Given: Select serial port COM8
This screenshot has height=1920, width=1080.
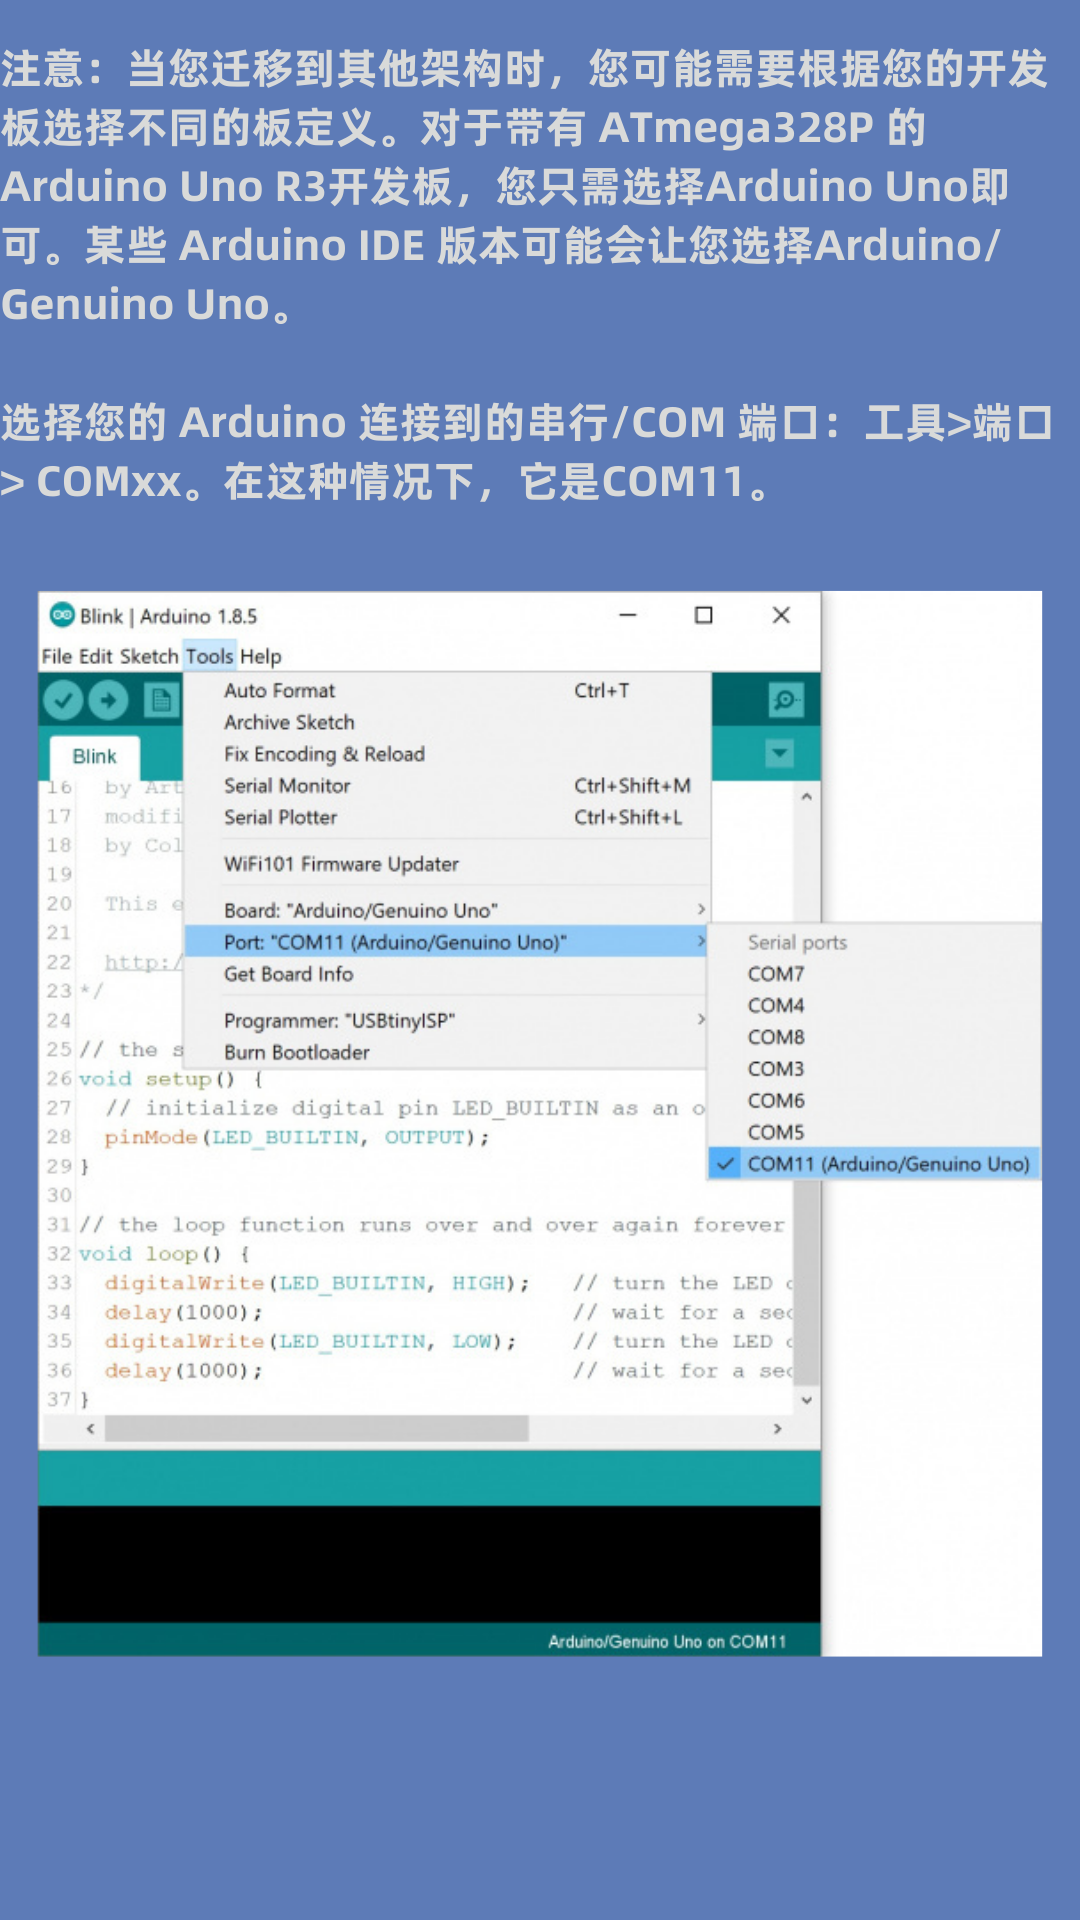Looking at the screenshot, I should click(875, 1037).
